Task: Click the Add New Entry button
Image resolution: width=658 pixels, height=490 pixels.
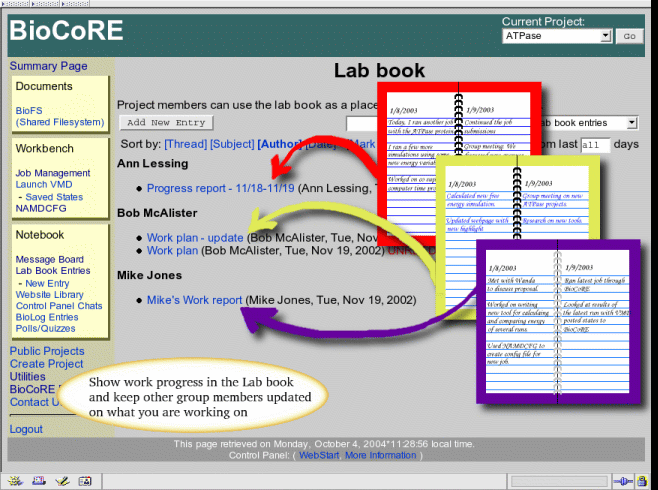Action: [166, 123]
